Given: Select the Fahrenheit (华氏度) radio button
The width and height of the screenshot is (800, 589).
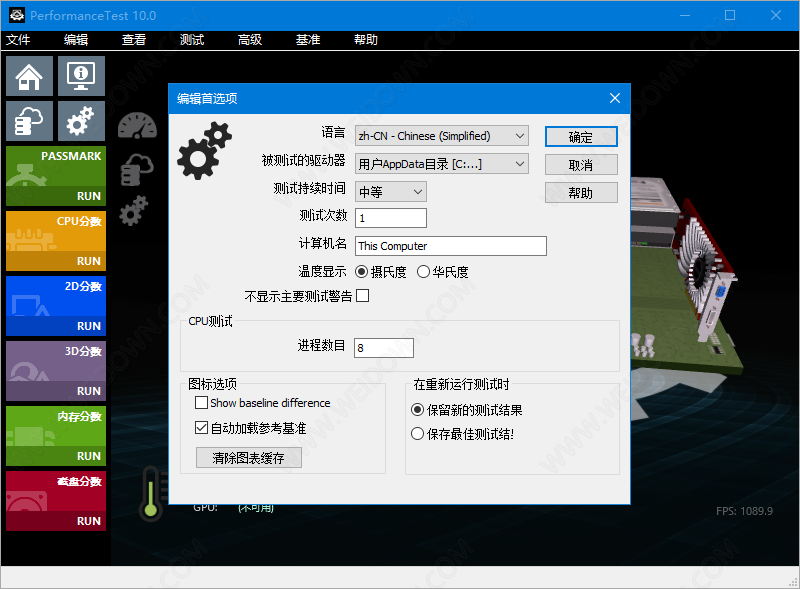Looking at the screenshot, I should (423, 271).
